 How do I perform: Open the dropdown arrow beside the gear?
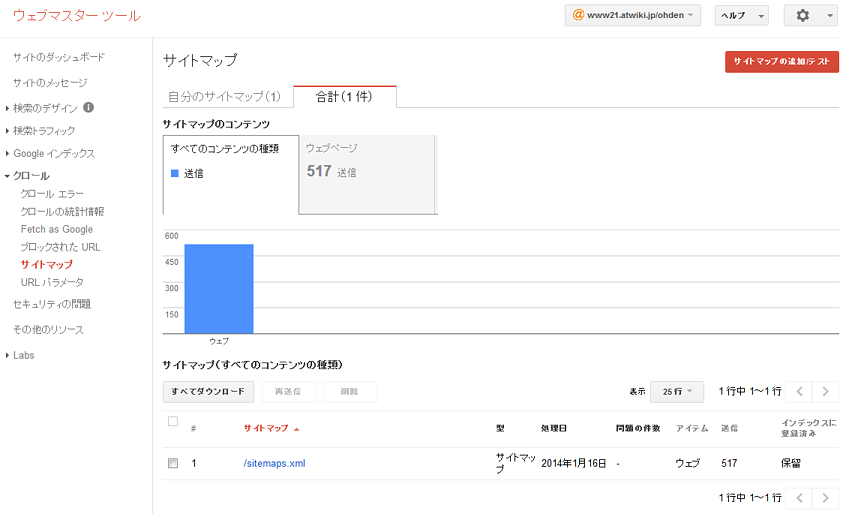830,16
